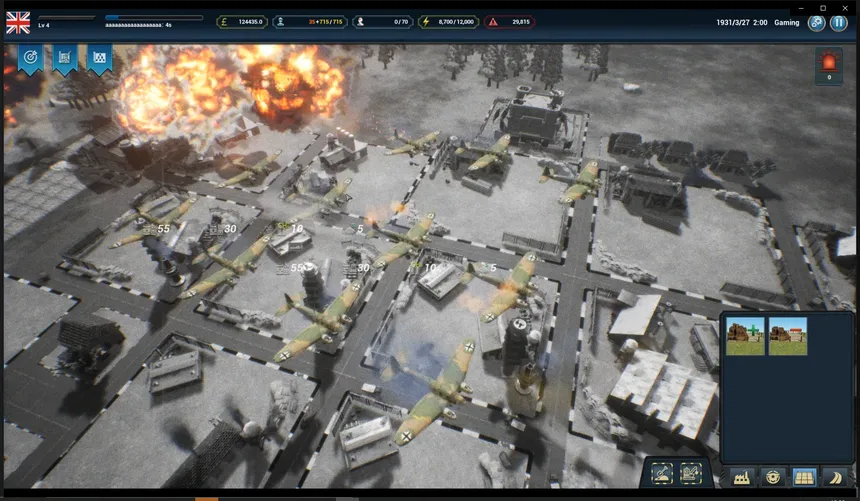The height and width of the screenshot is (501, 860).
Task: Select the build farm thumbnail with green plus
Action: tap(745, 336)
